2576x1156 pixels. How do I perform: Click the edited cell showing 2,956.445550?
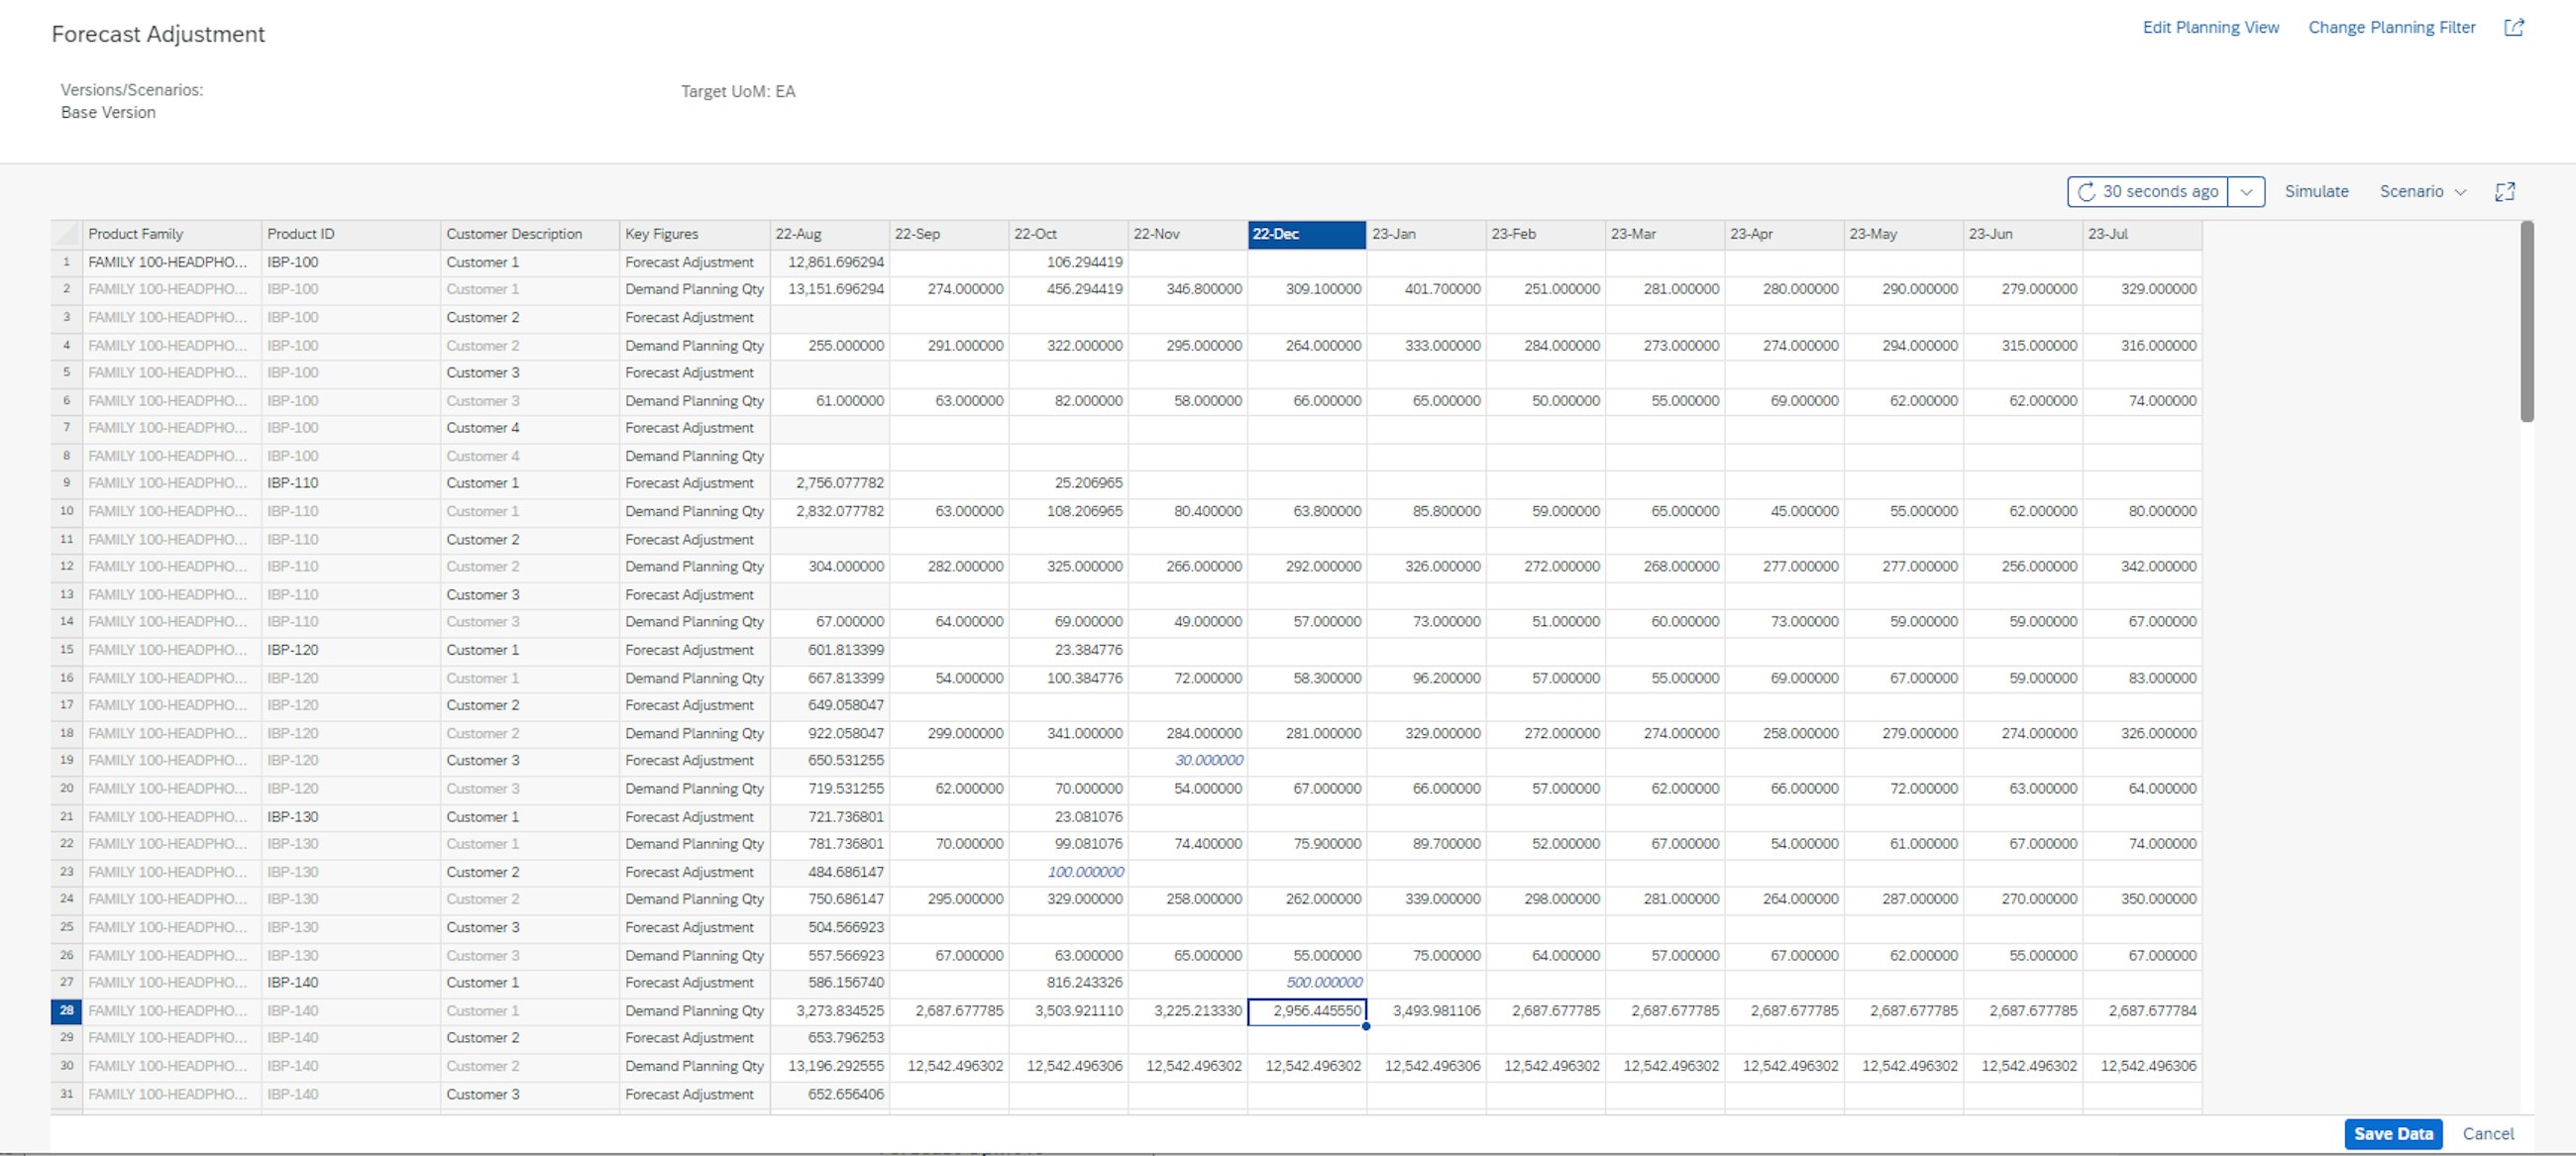point(1305,1010)
